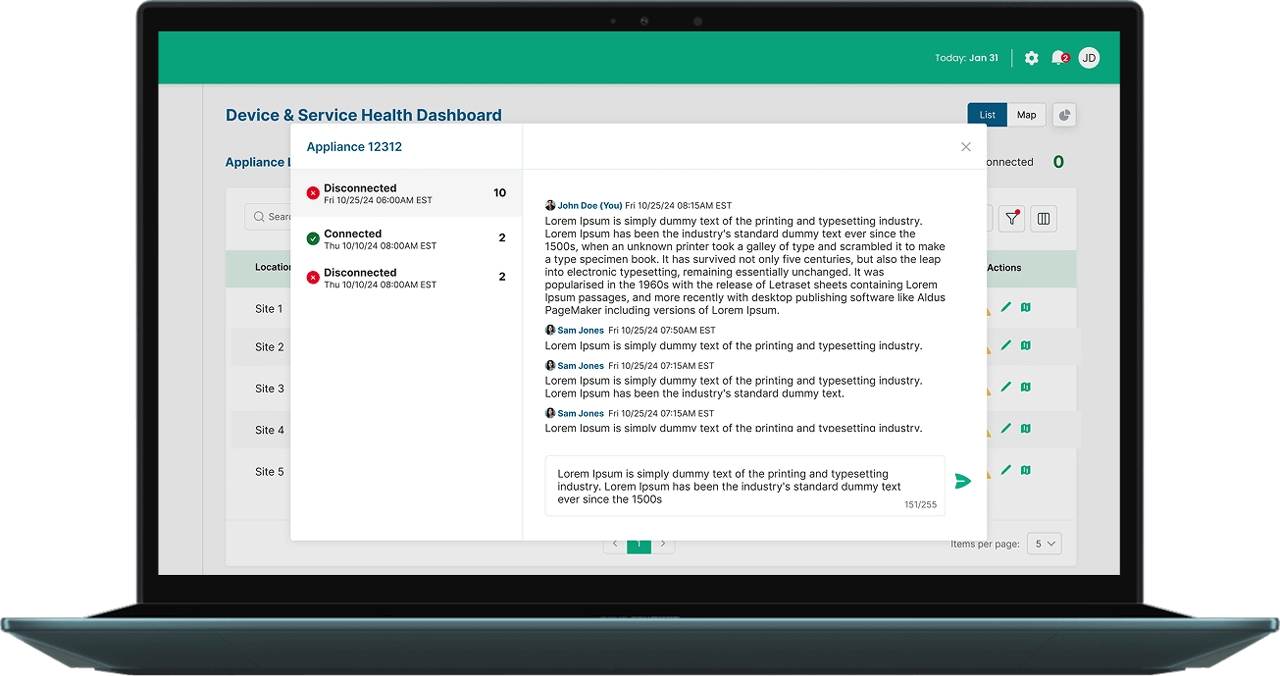This screenshot has width=1280, height=676.
Task: Click the first Sam Jones author name
Action: tap(580, 330)
